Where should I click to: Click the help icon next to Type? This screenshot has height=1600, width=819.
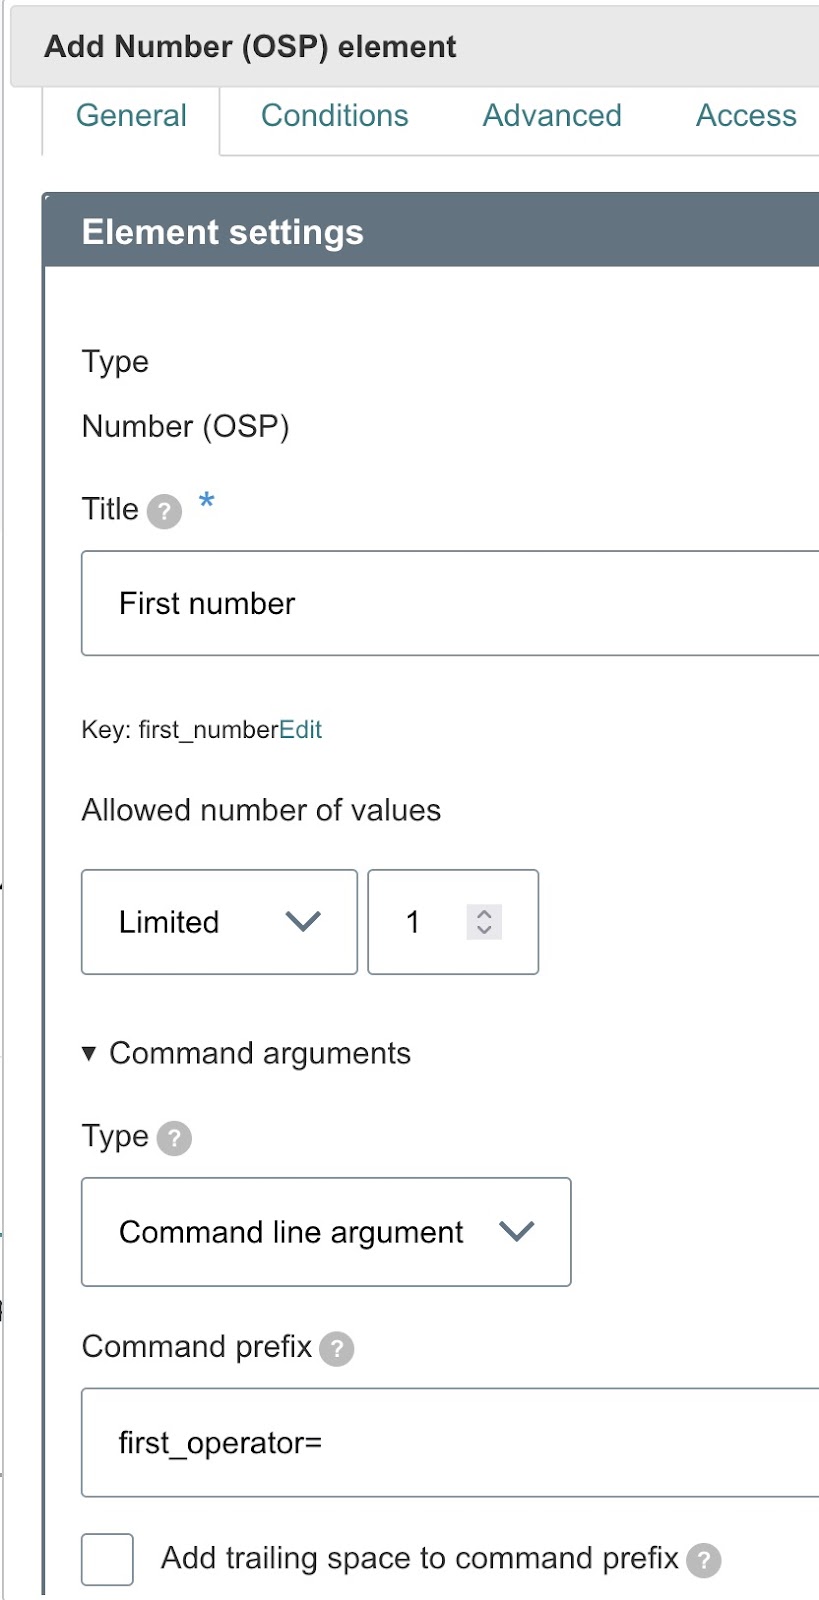coord(174,1138)
